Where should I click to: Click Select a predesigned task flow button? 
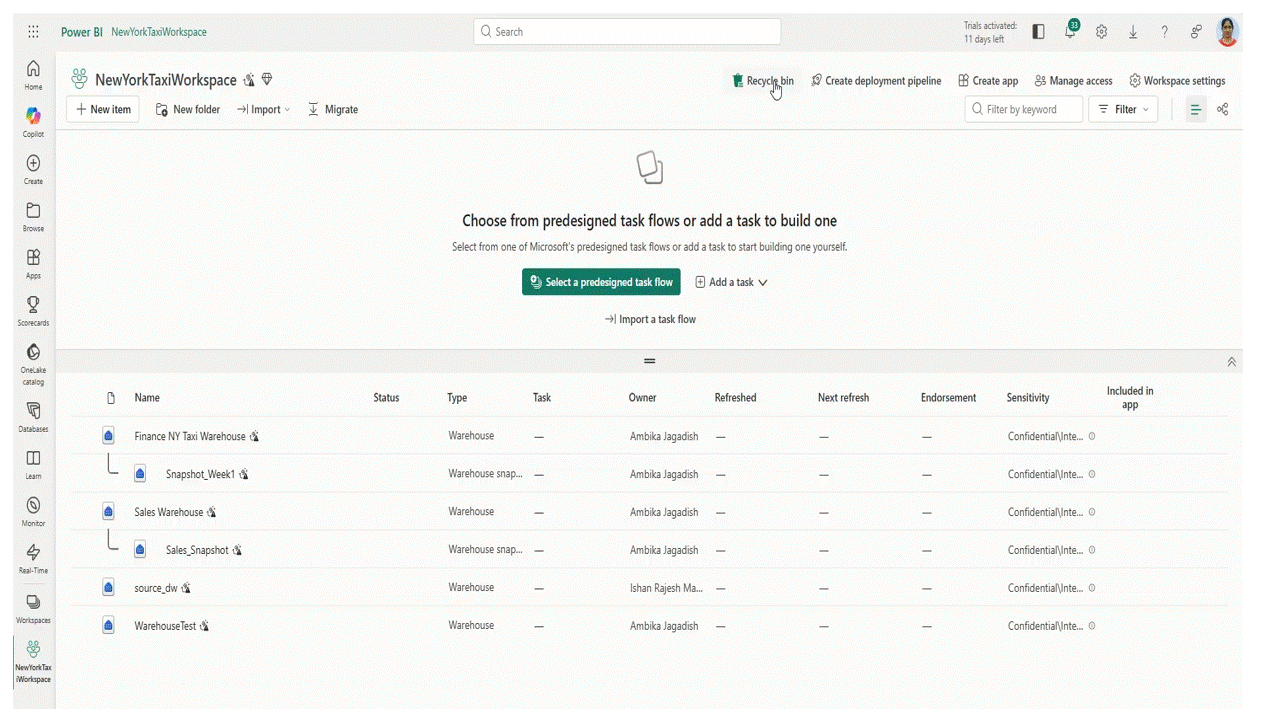[601, 282]
